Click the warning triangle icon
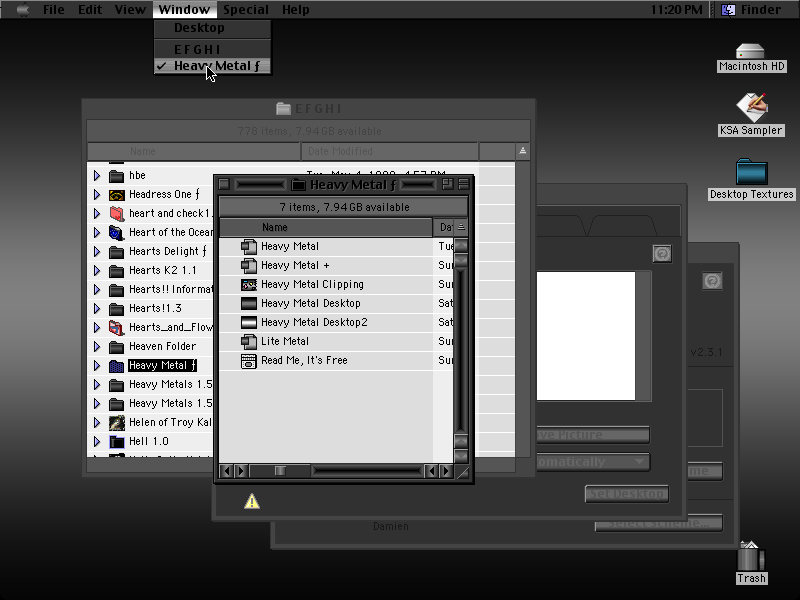Screen dimensions: 800x600 point(252,501)
